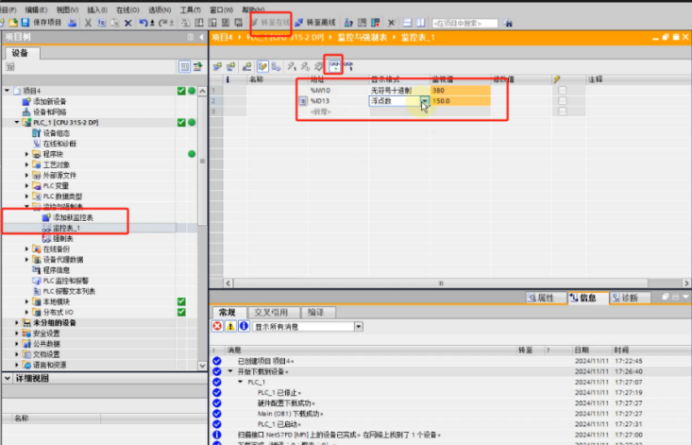Open display format dropdown for %ID13 row
The width and height of the screenshot is (692, 445).
click(x=424, y=101)
